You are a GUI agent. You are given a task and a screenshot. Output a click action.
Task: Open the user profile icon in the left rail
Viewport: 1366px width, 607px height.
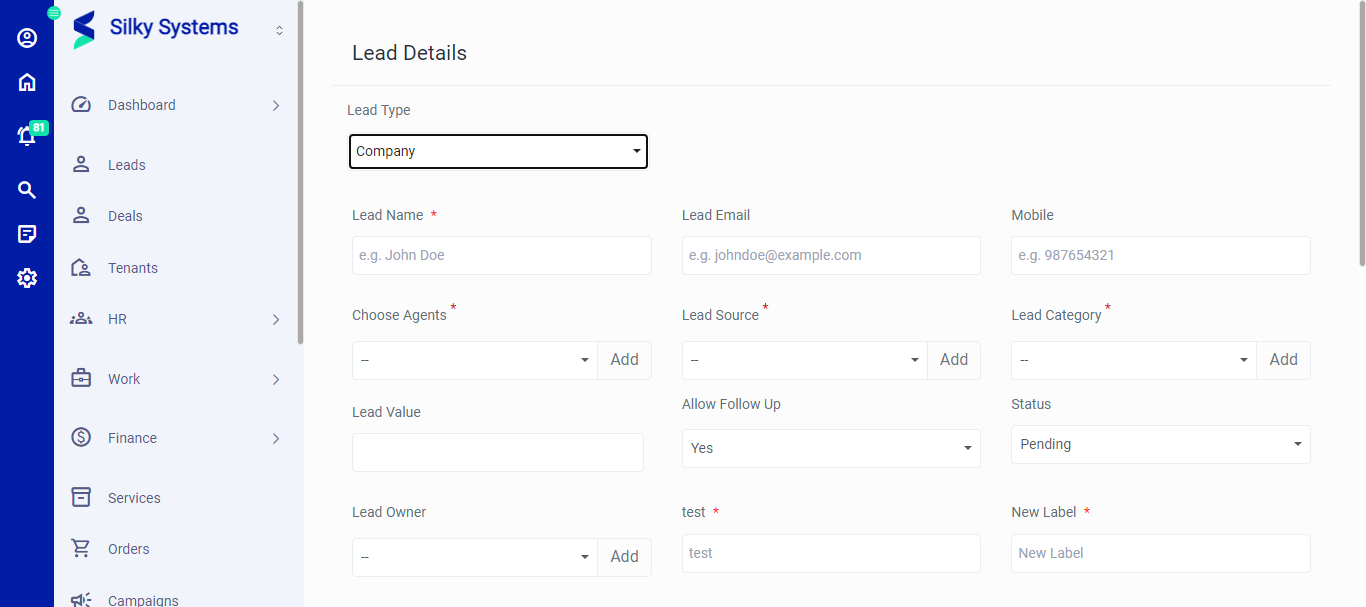pyautogui.click(x=27, y=38)
